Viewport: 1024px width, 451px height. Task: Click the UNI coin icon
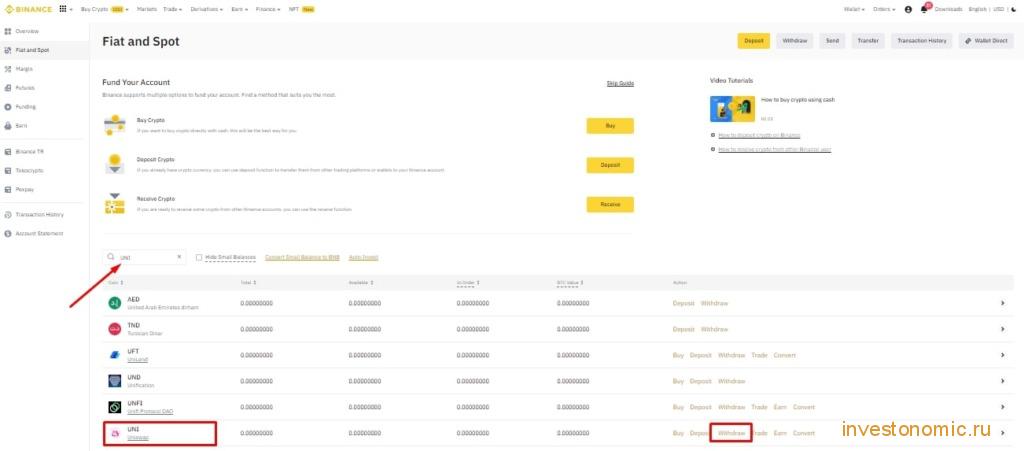pos(114,433)
